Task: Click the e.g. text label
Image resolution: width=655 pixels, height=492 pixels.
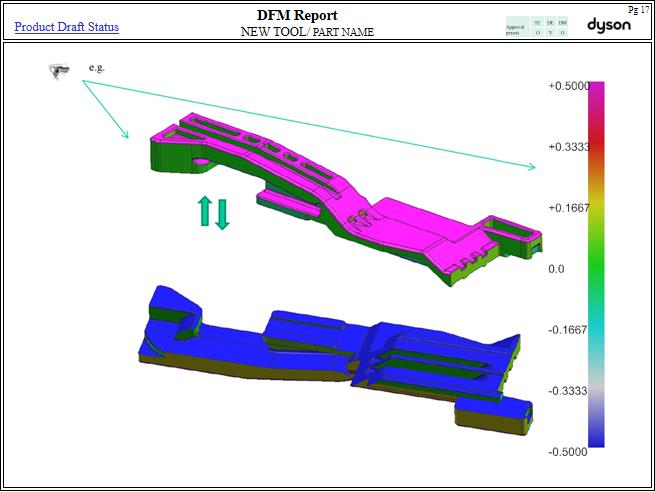Action: tap(97, 68)
